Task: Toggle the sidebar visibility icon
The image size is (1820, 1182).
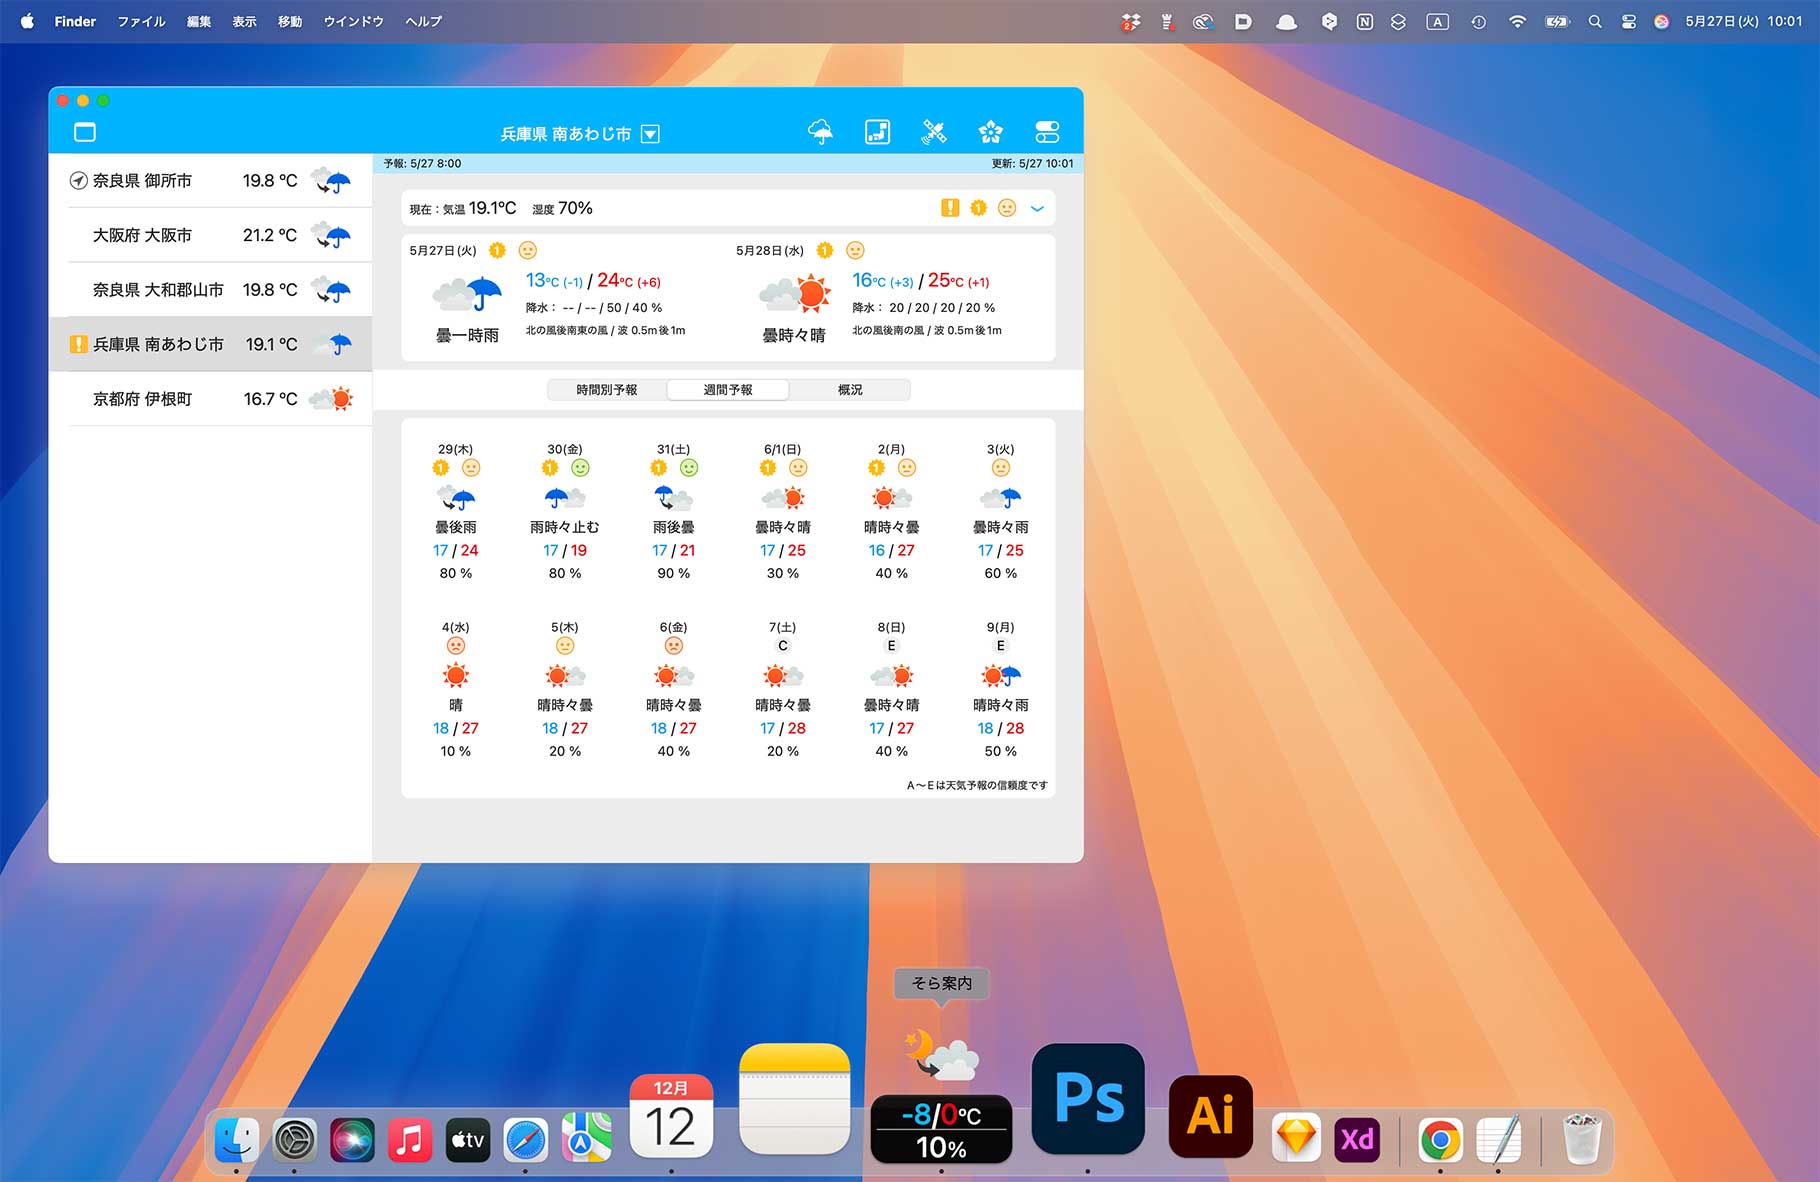Action: point(86,131)
